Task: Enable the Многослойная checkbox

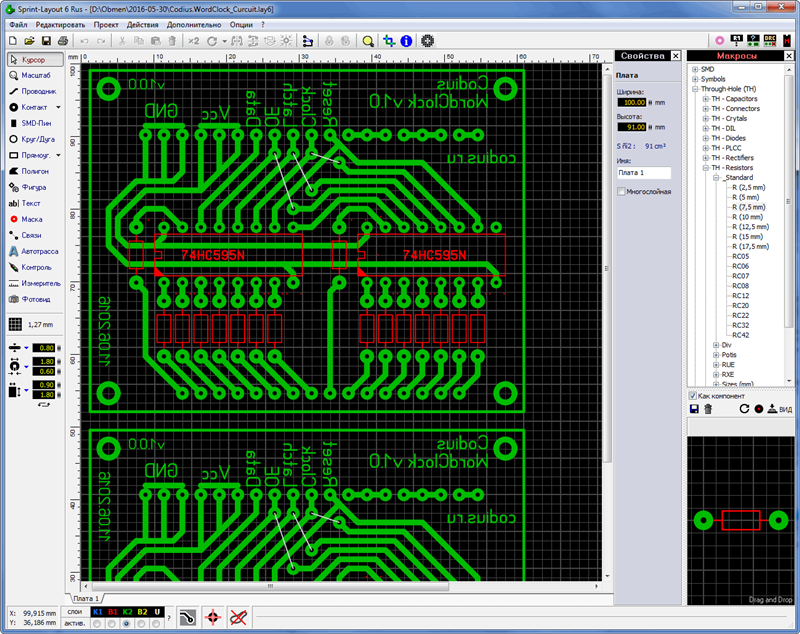Action: 621,190
